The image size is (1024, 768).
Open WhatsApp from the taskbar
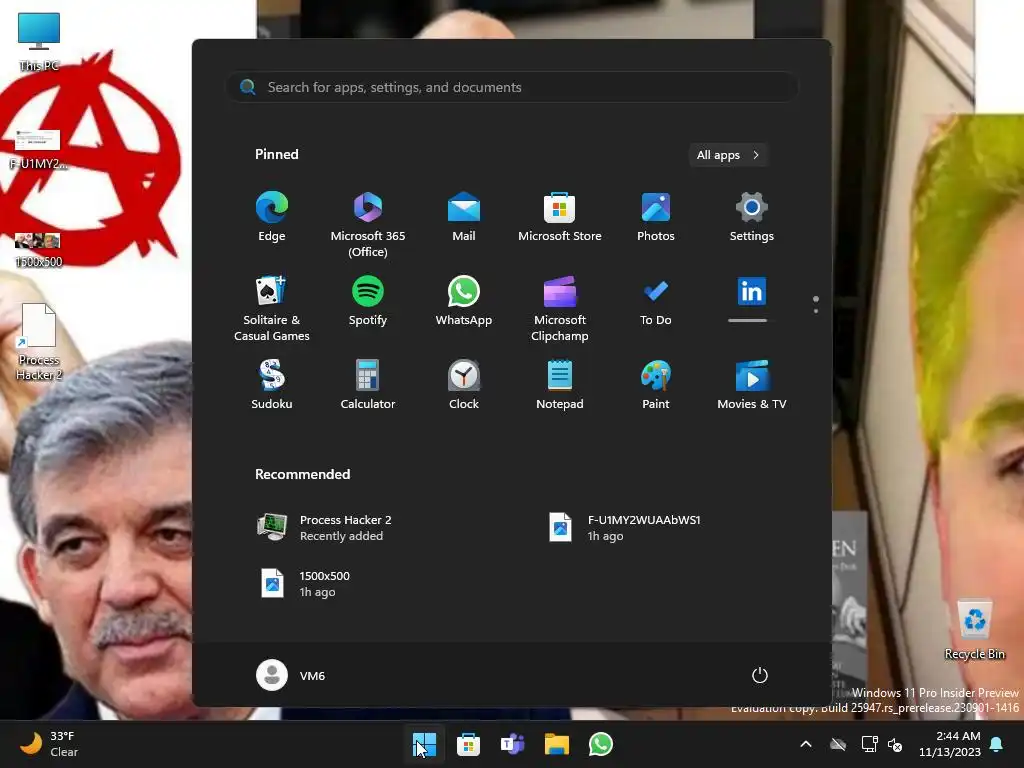(x=601, y=744)
